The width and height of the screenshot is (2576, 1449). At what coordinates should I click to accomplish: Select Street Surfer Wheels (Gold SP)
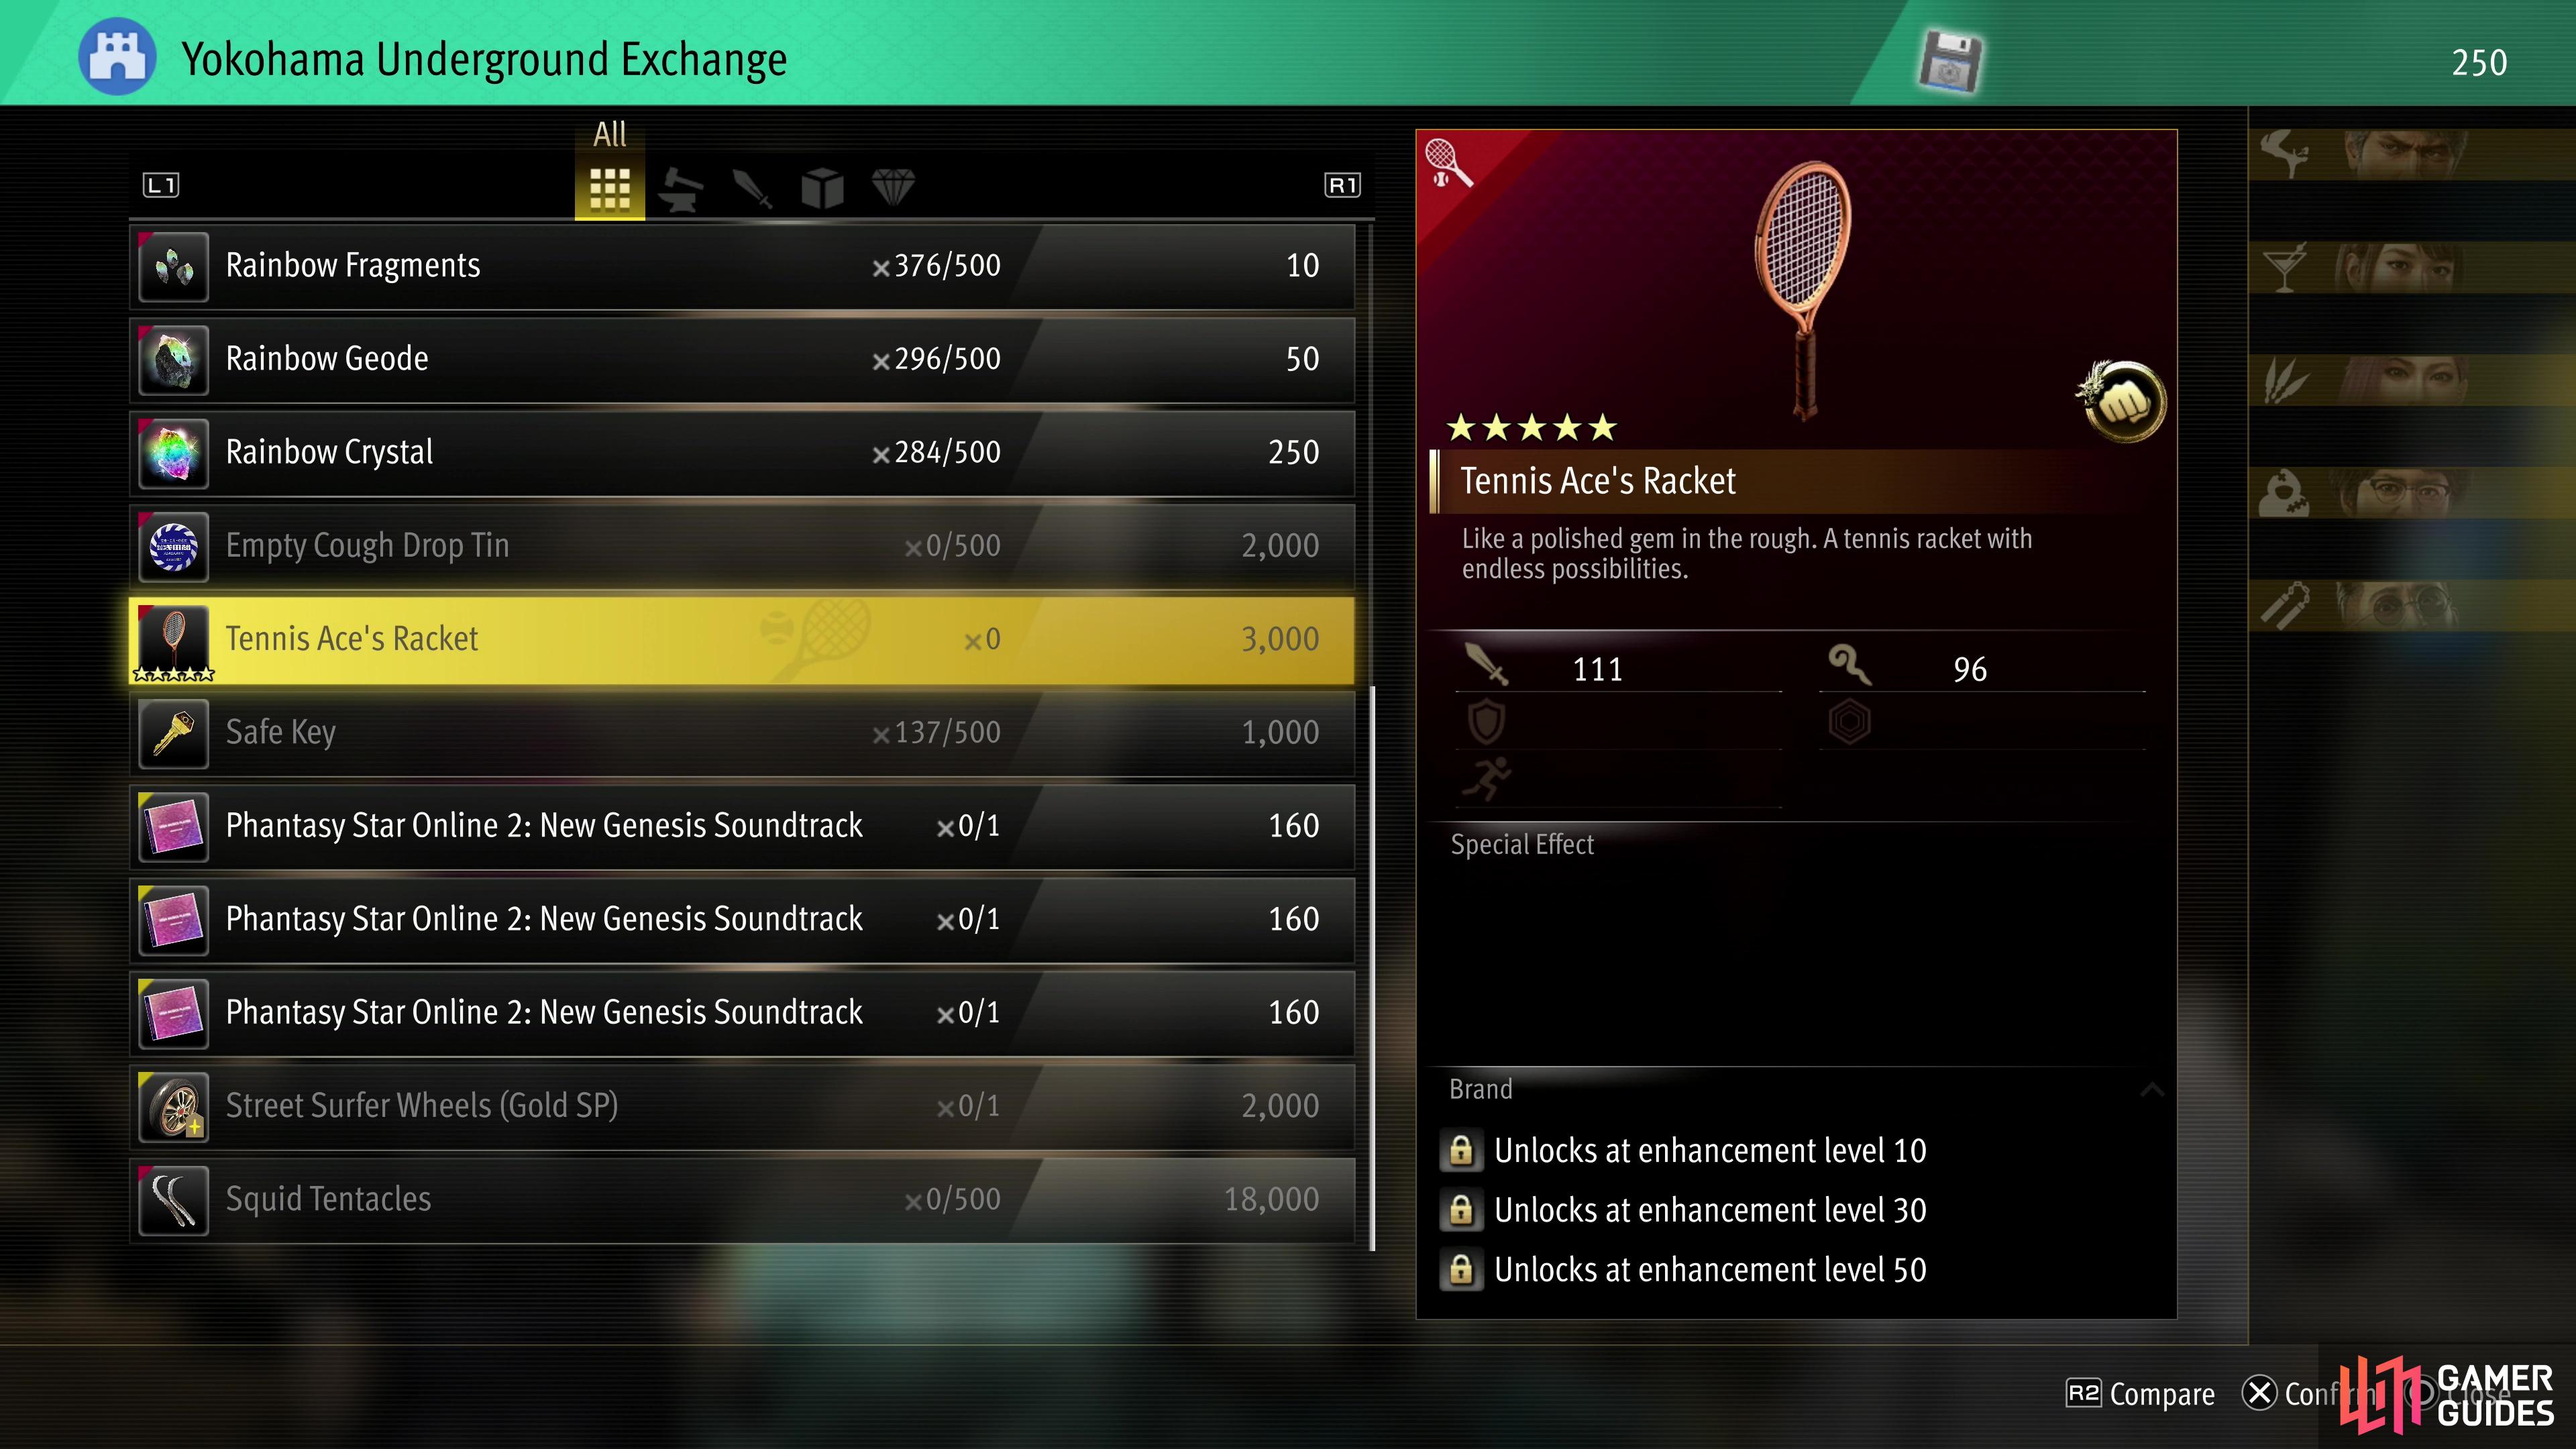[742, 1106]
